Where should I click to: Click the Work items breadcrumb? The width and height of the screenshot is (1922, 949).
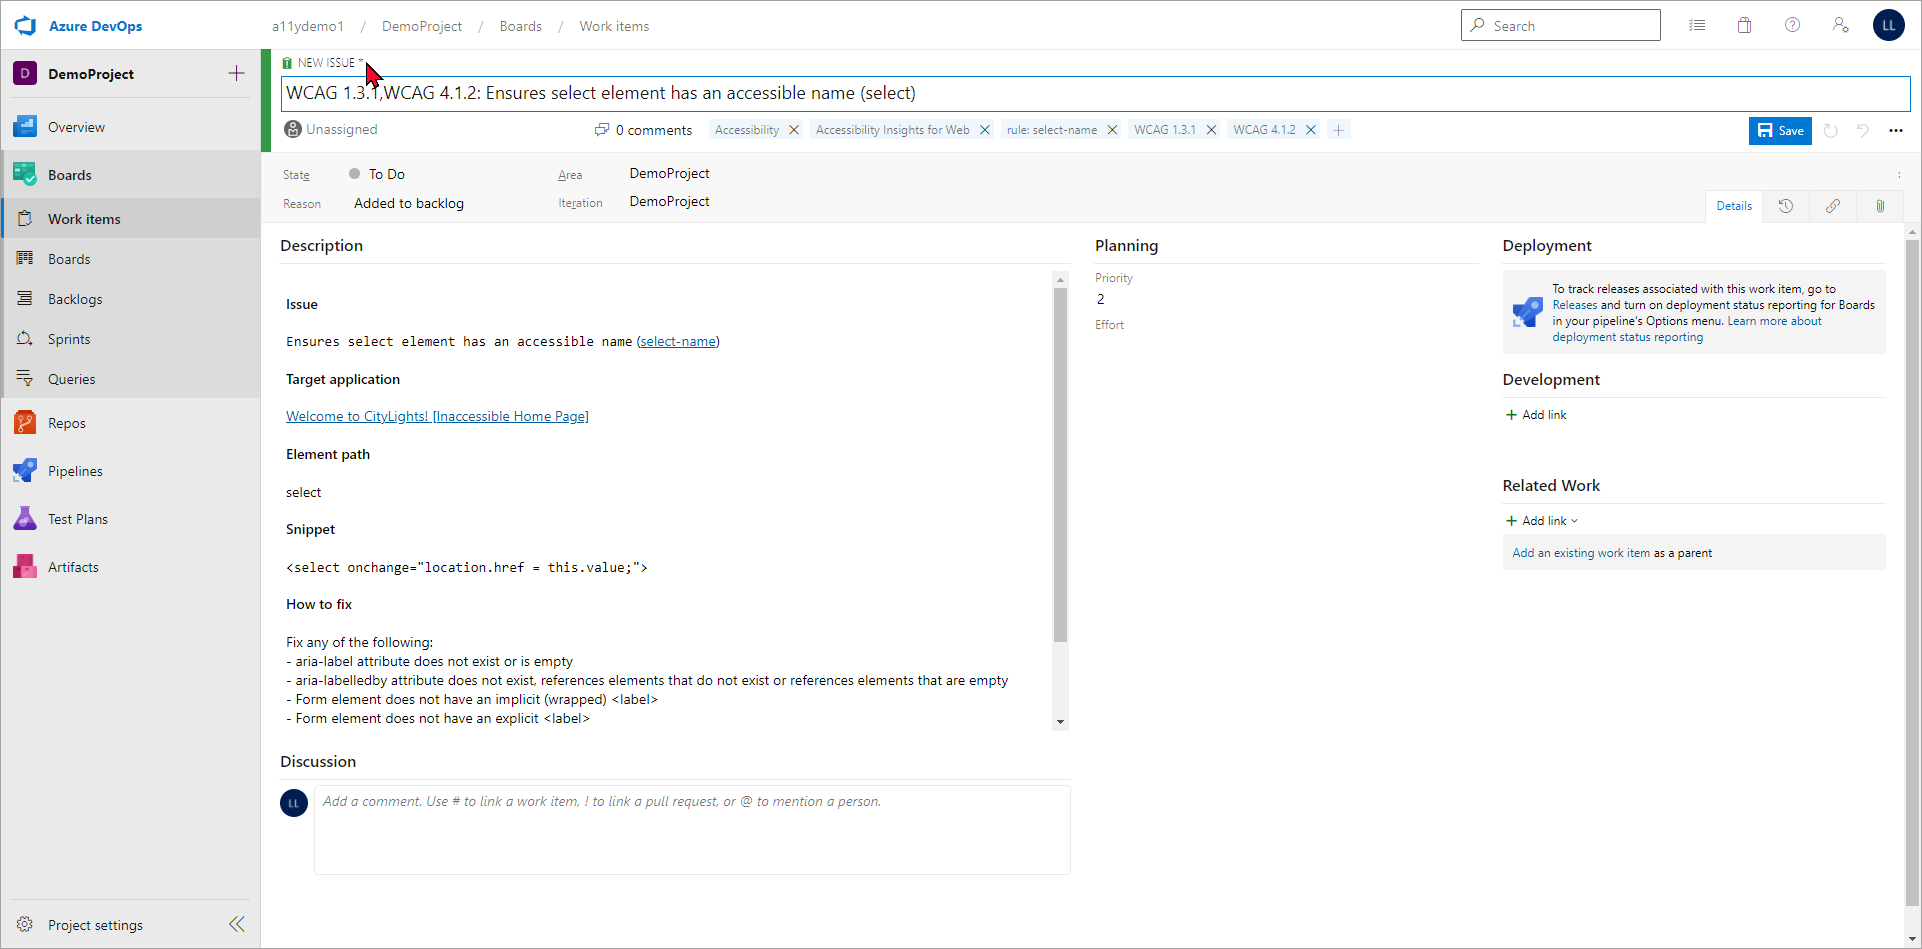pos(614,26)
